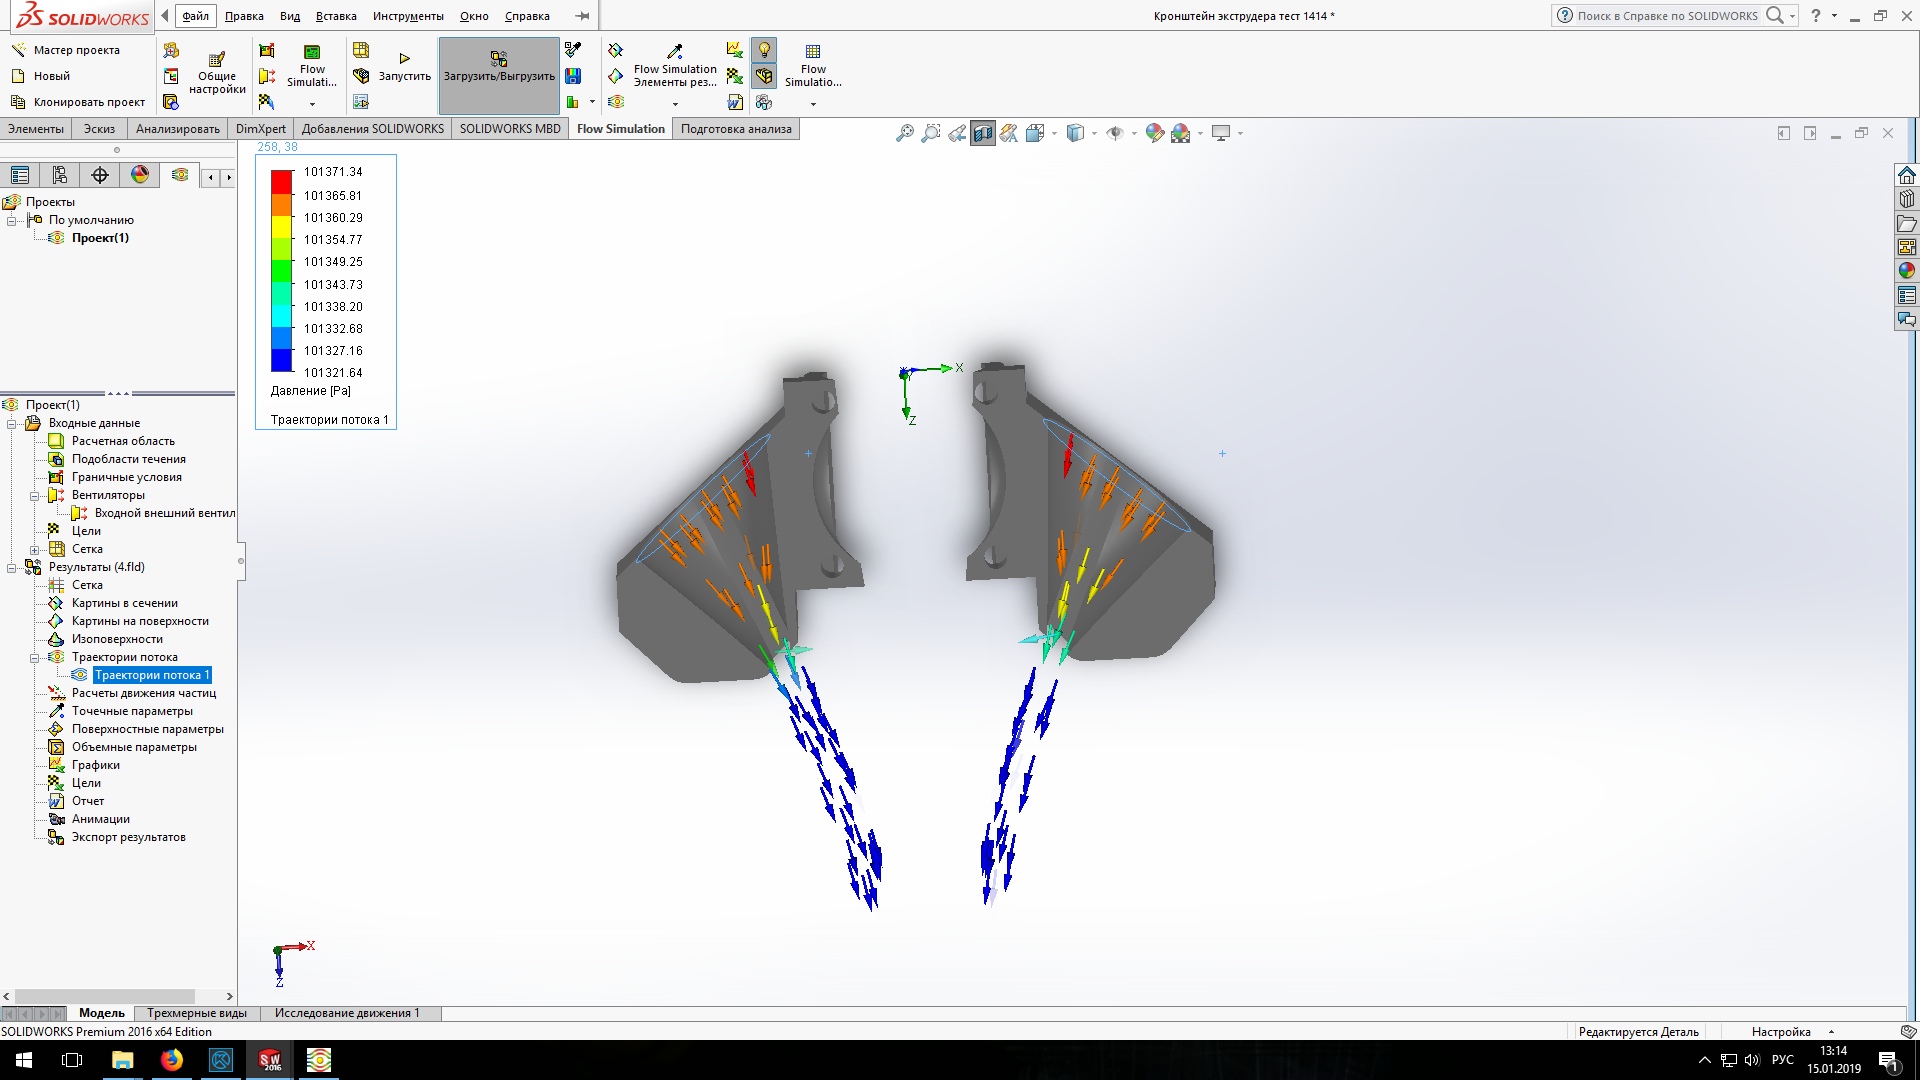Image resolution: width=1920 pixels, height=1080 pixels.
Task: Switch to the Подготовка анализа tab
Action: click(x=736, y=129)
